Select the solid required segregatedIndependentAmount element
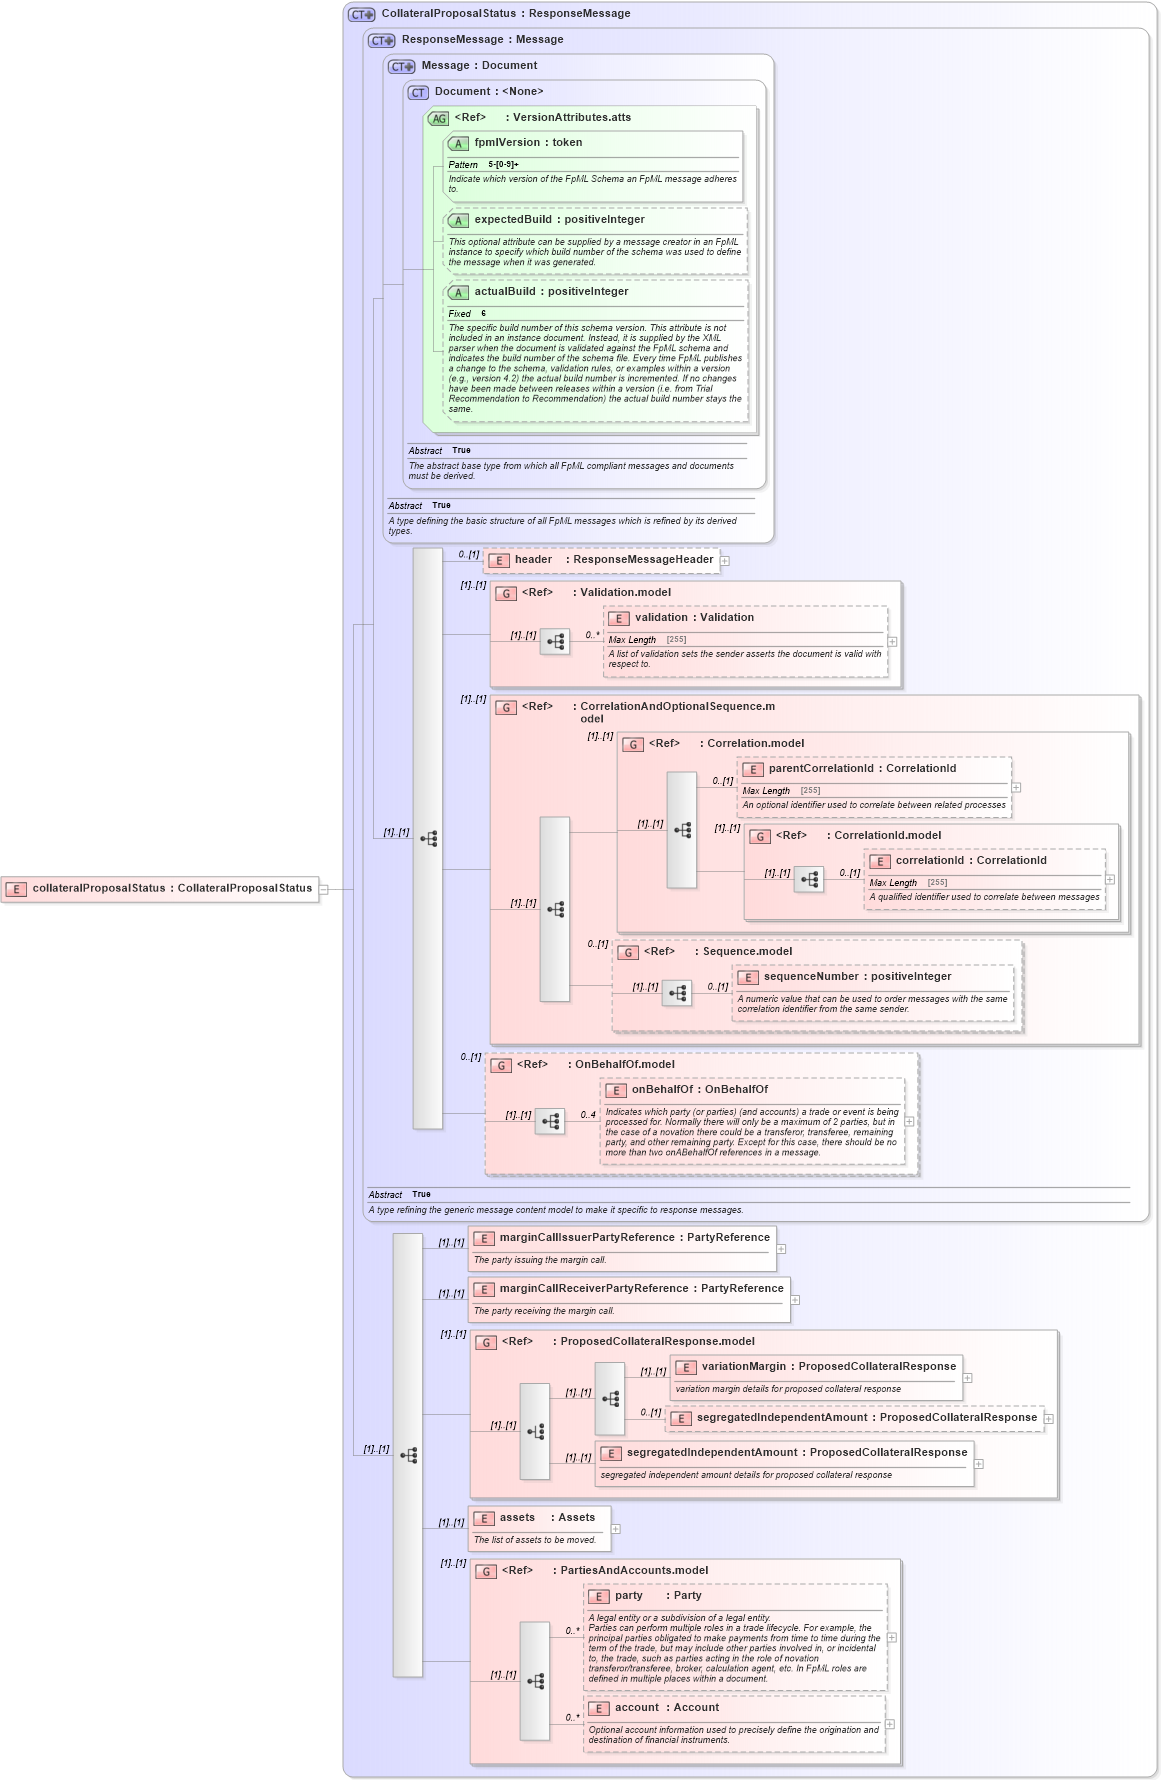This screenshot has width=1161, height=1780. (785, 1463)
